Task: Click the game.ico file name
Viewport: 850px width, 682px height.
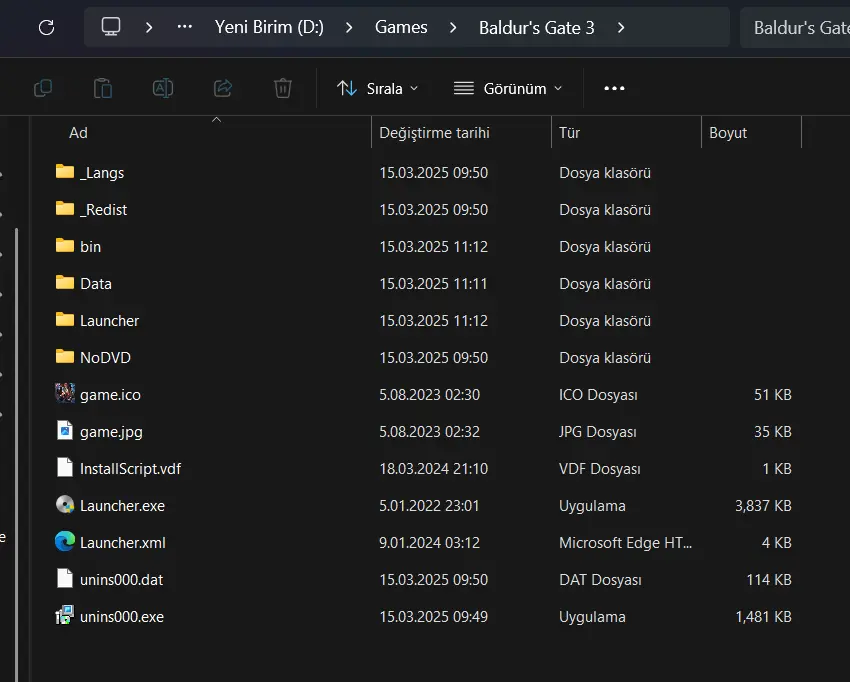Action: point(111,395)
